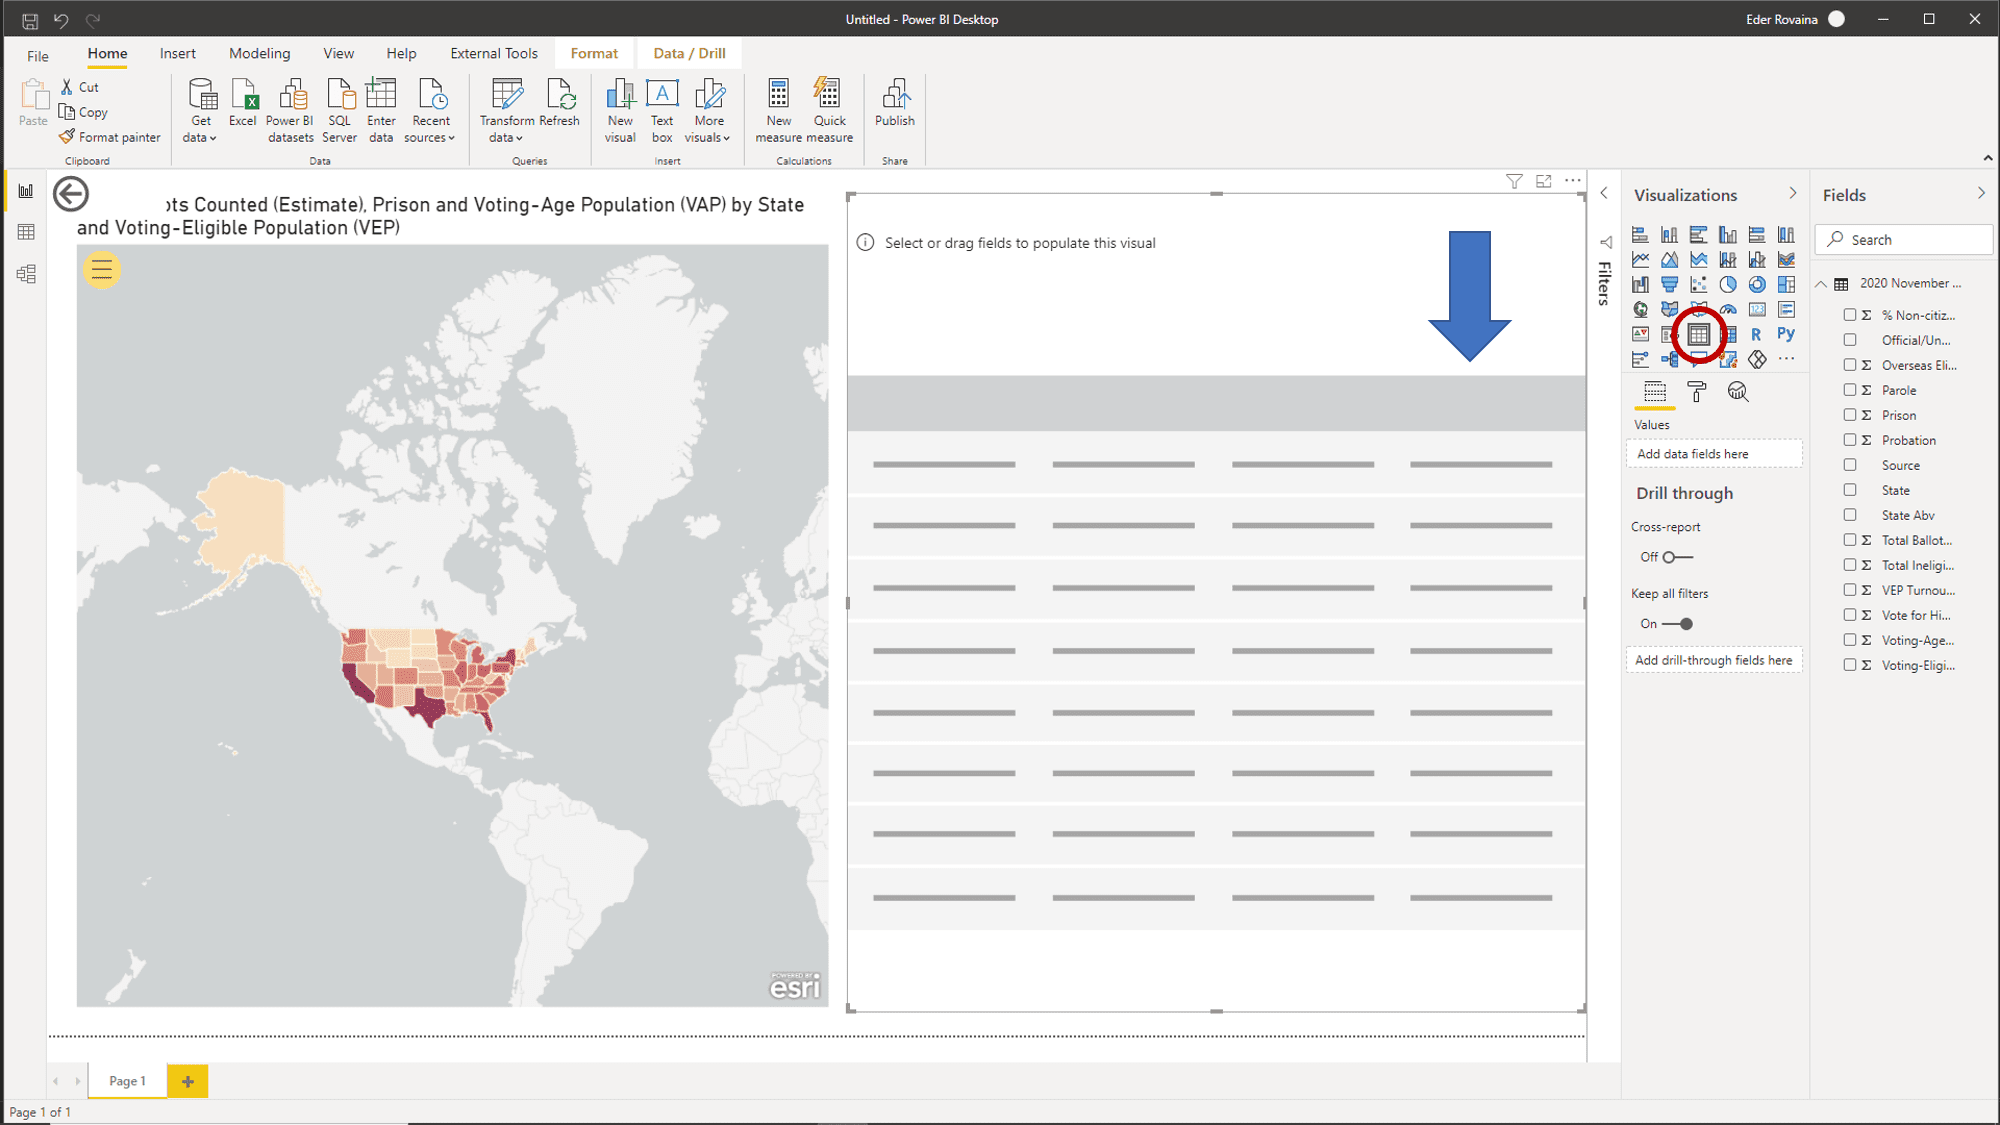Click Add data fields here in Values

point(1714,453)
